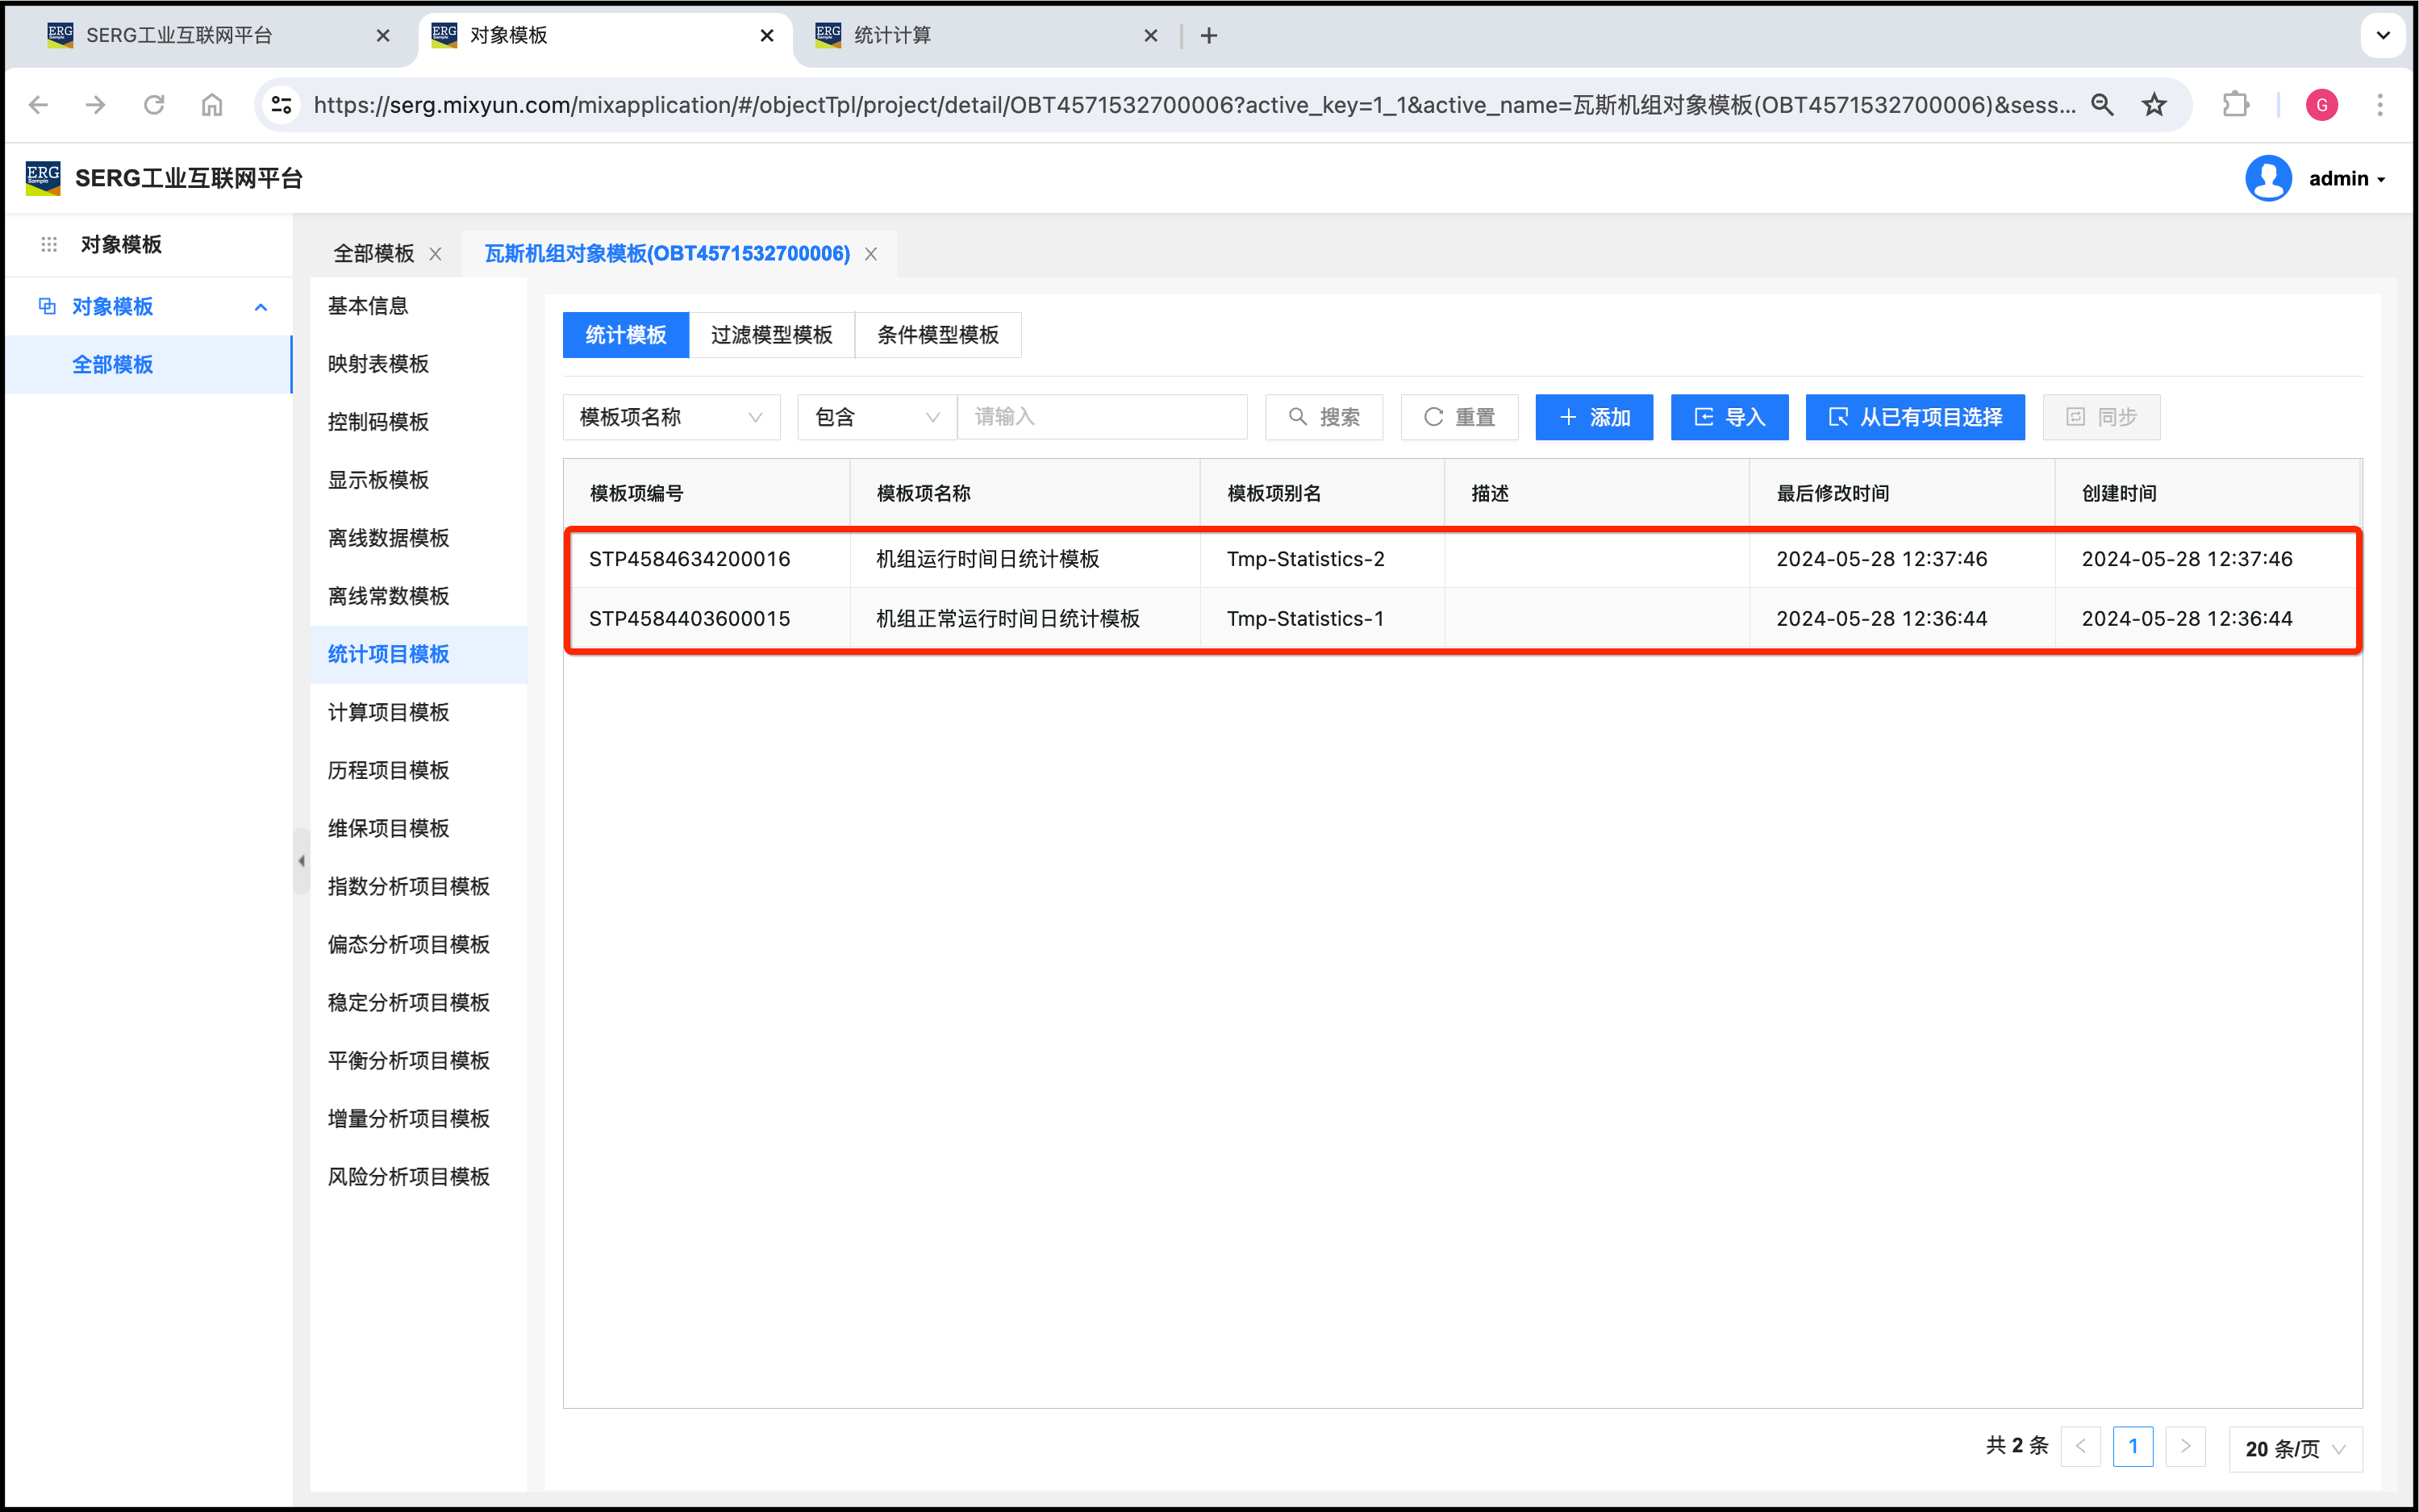Click the site settings icon in address bar
2419x1512 pixels.
coord(282,105)
